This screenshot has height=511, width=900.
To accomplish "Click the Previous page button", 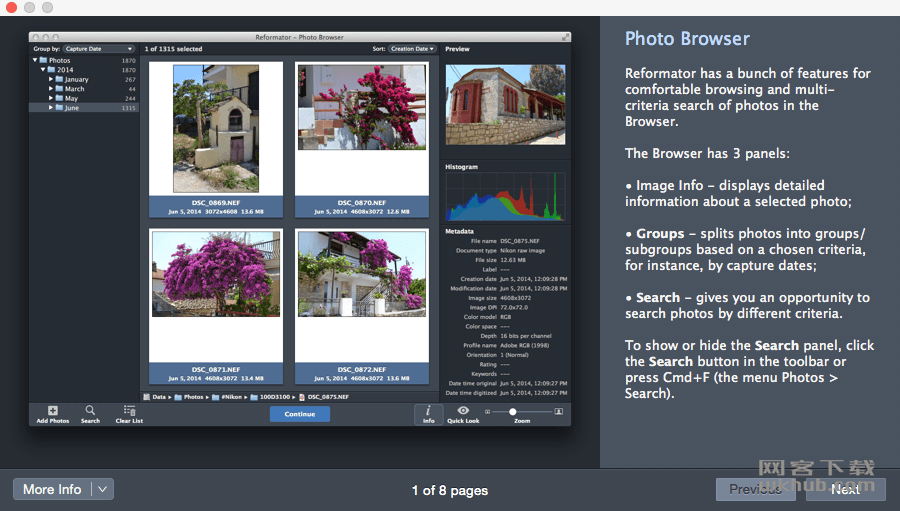I will [x=755, y=489].
